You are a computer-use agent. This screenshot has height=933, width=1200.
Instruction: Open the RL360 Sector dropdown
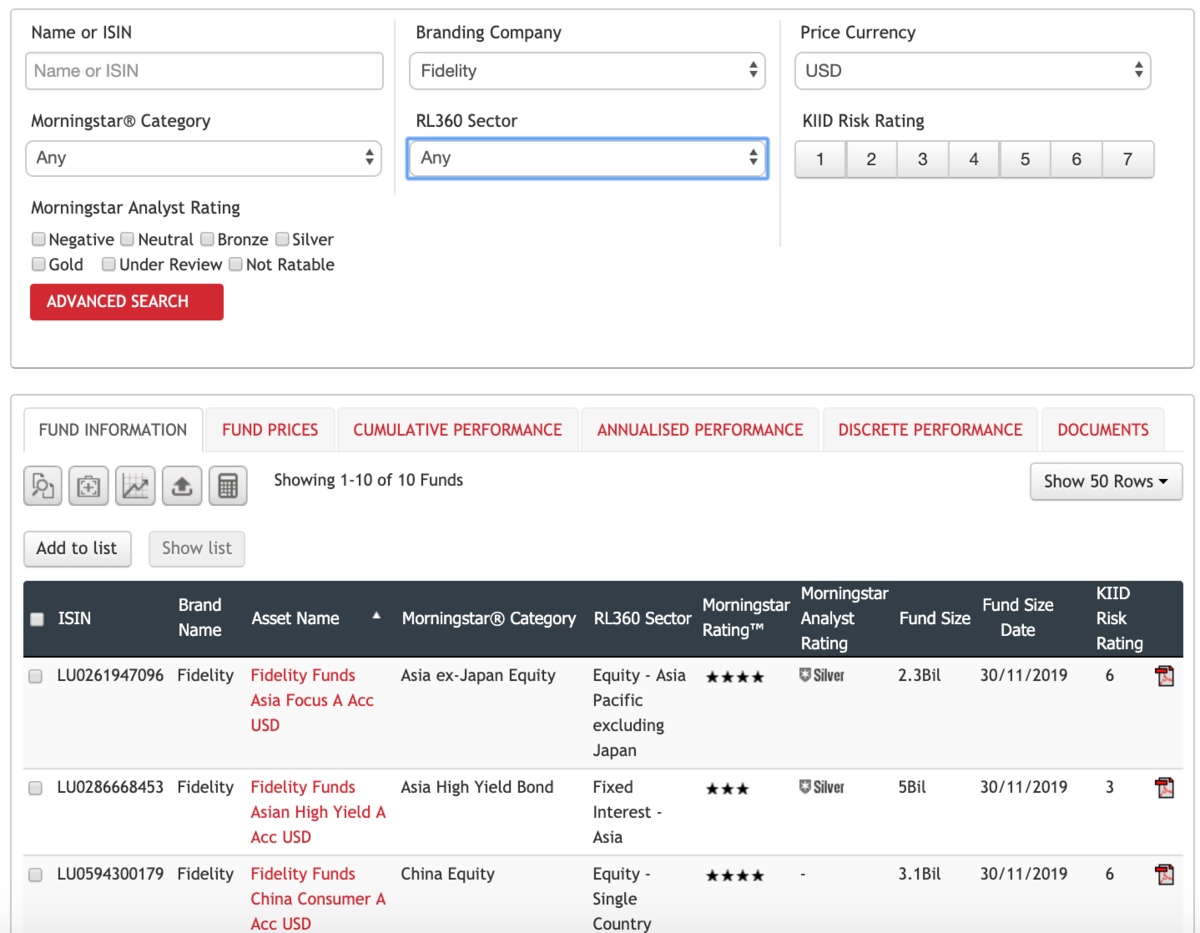tap(587, 158)
